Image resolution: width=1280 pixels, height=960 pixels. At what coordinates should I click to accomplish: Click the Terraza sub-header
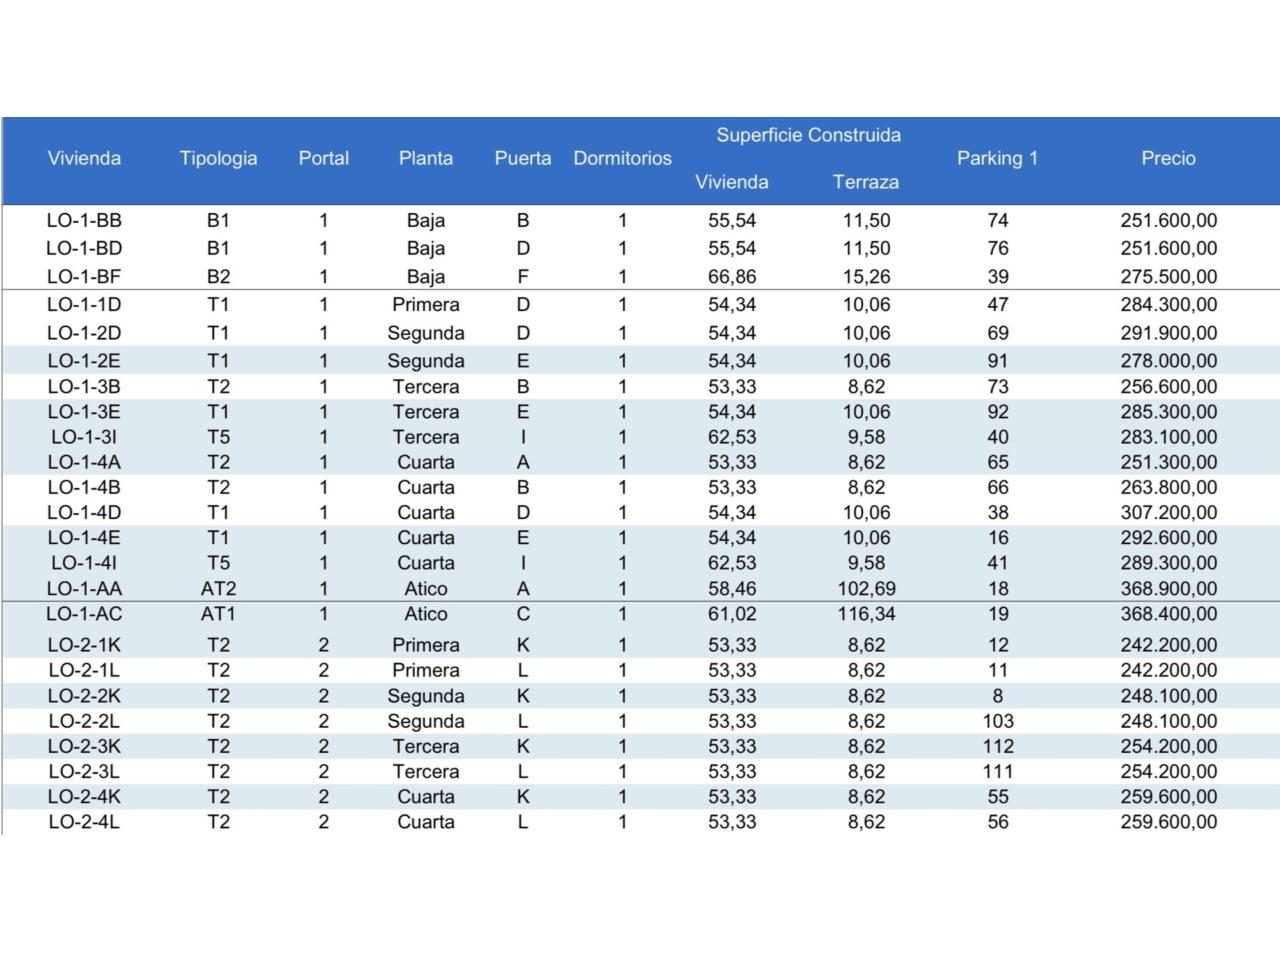point(865,182)
